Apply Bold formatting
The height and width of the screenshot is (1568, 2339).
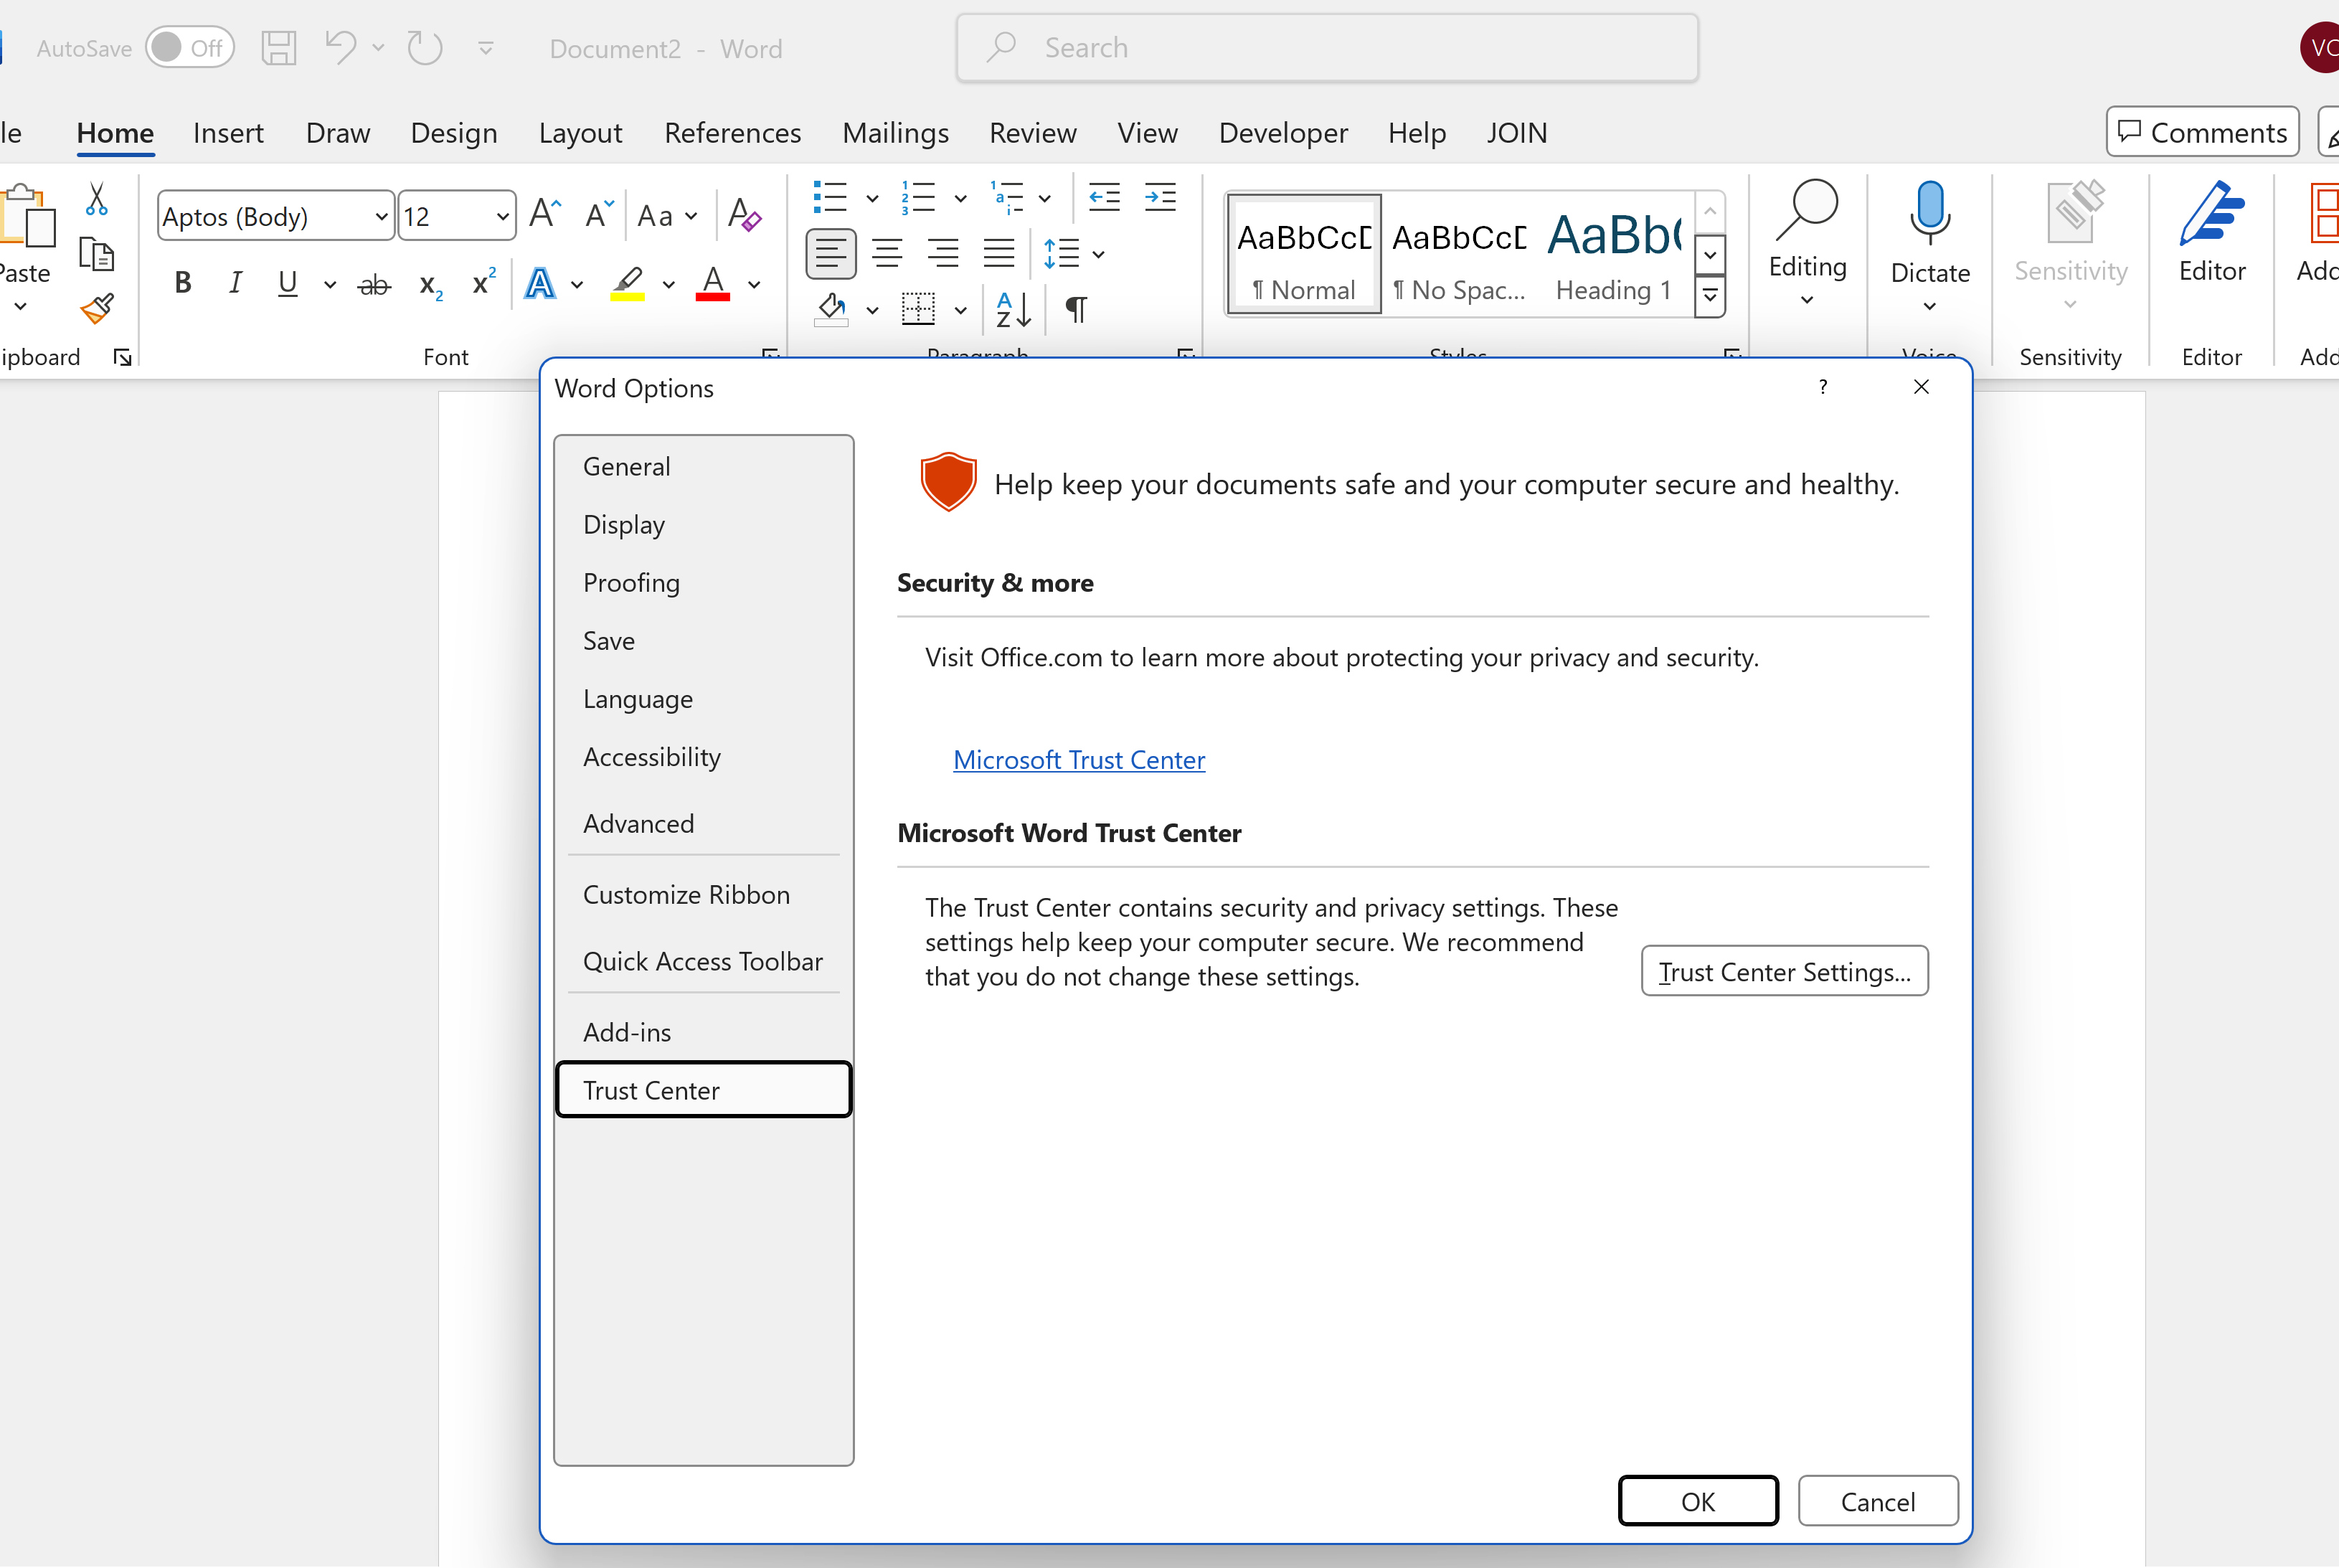pos(182,284)
